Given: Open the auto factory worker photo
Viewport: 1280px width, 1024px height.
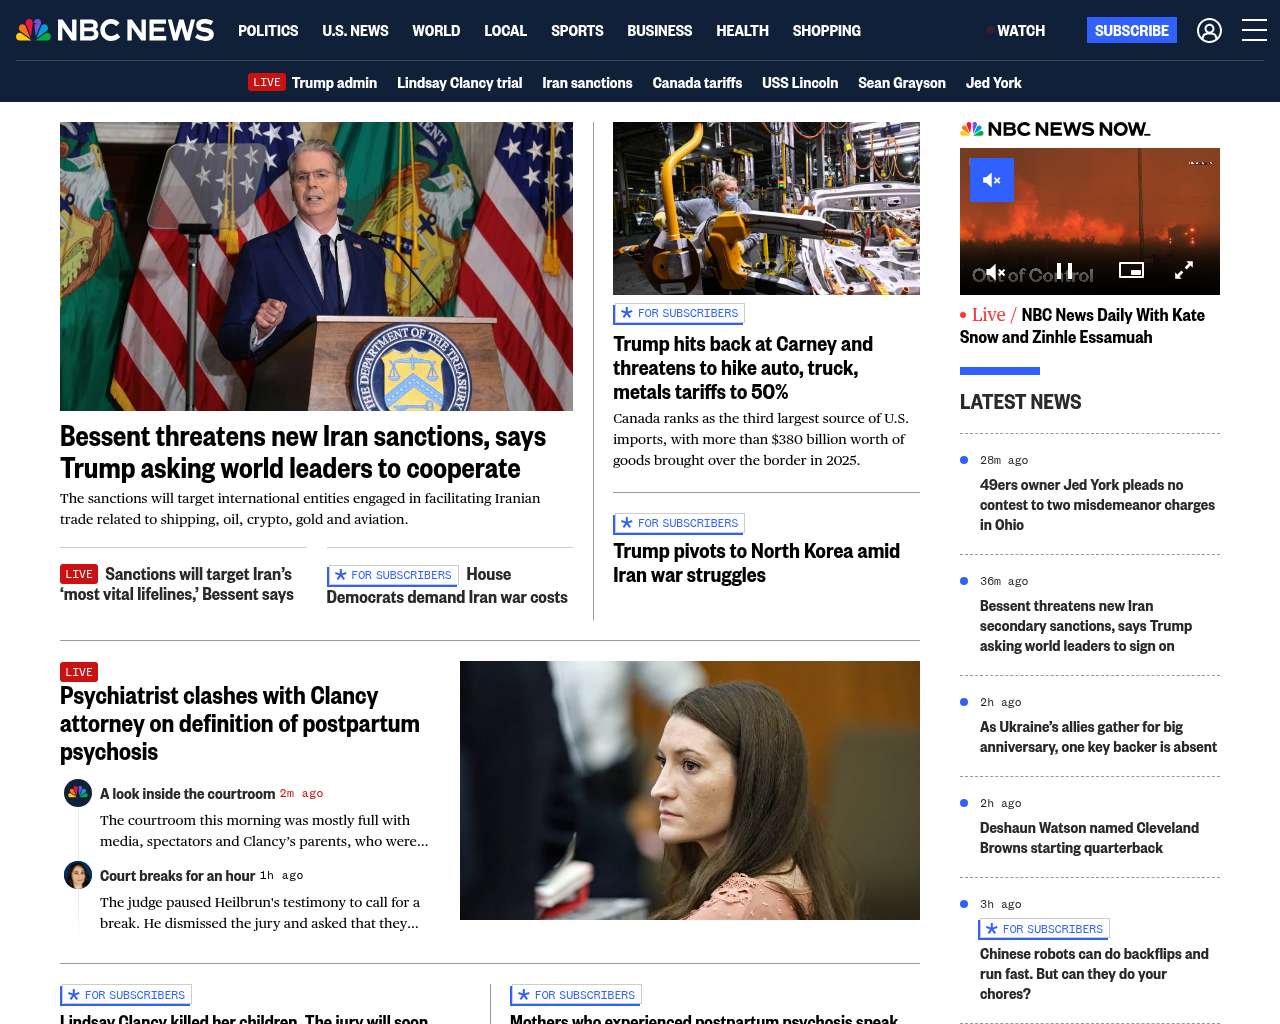Looking at the screenshot, I should pyautogui.click(x=766, y=208).
